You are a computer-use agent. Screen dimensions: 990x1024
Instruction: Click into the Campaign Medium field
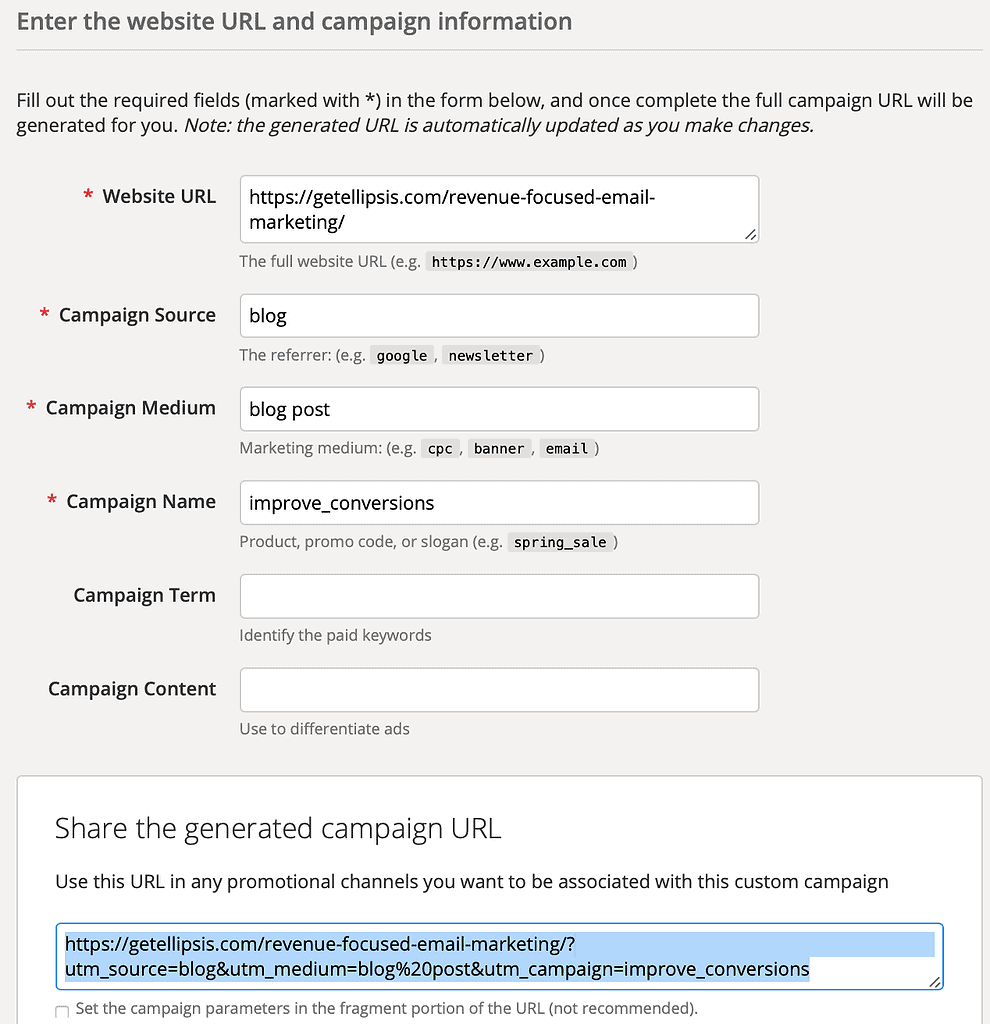498,409
